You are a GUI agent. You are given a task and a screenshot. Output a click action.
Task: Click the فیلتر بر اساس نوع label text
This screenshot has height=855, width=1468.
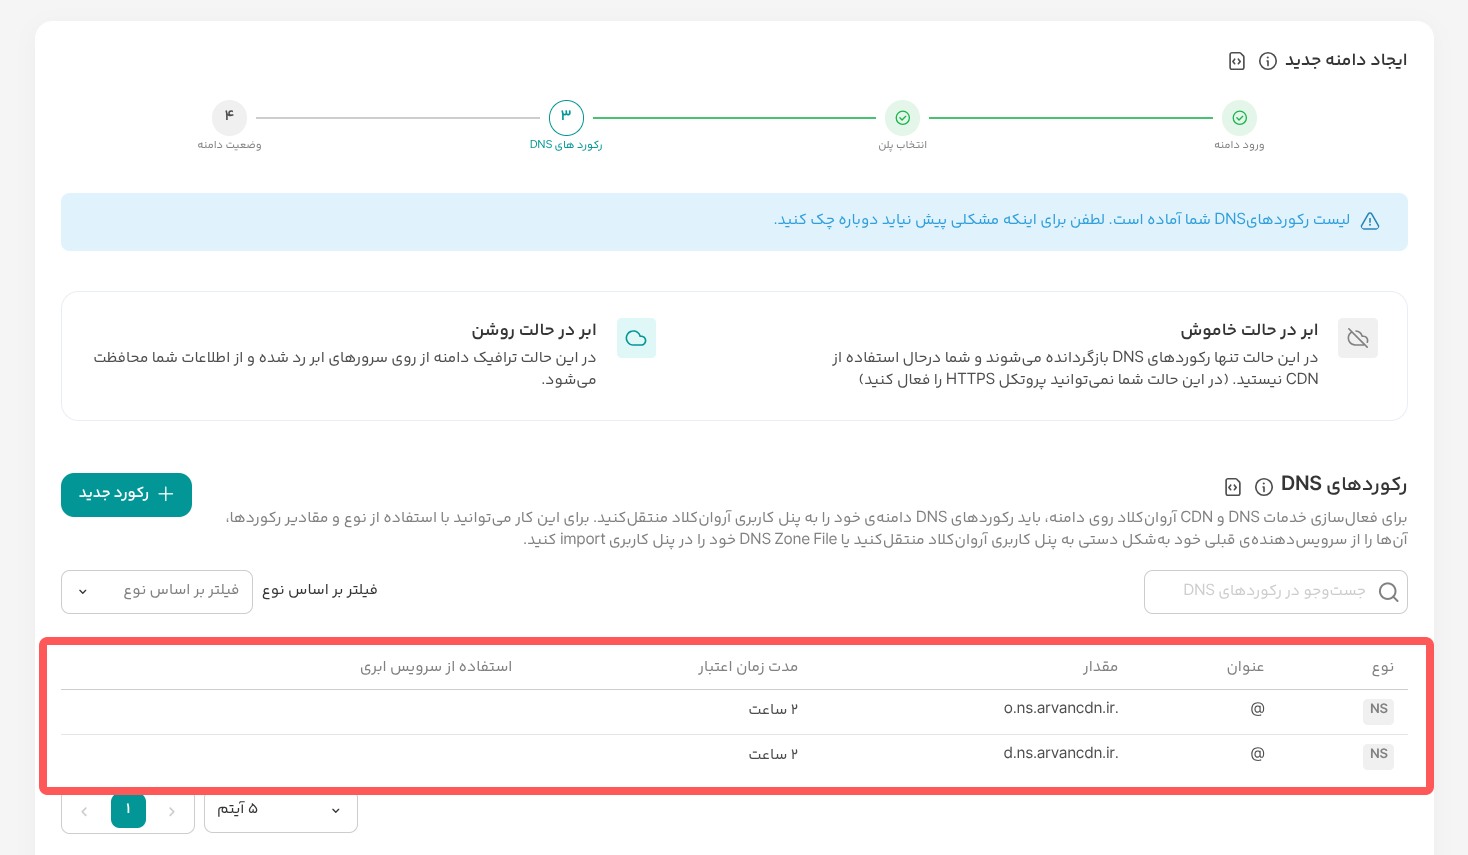(x=320, y=590)
